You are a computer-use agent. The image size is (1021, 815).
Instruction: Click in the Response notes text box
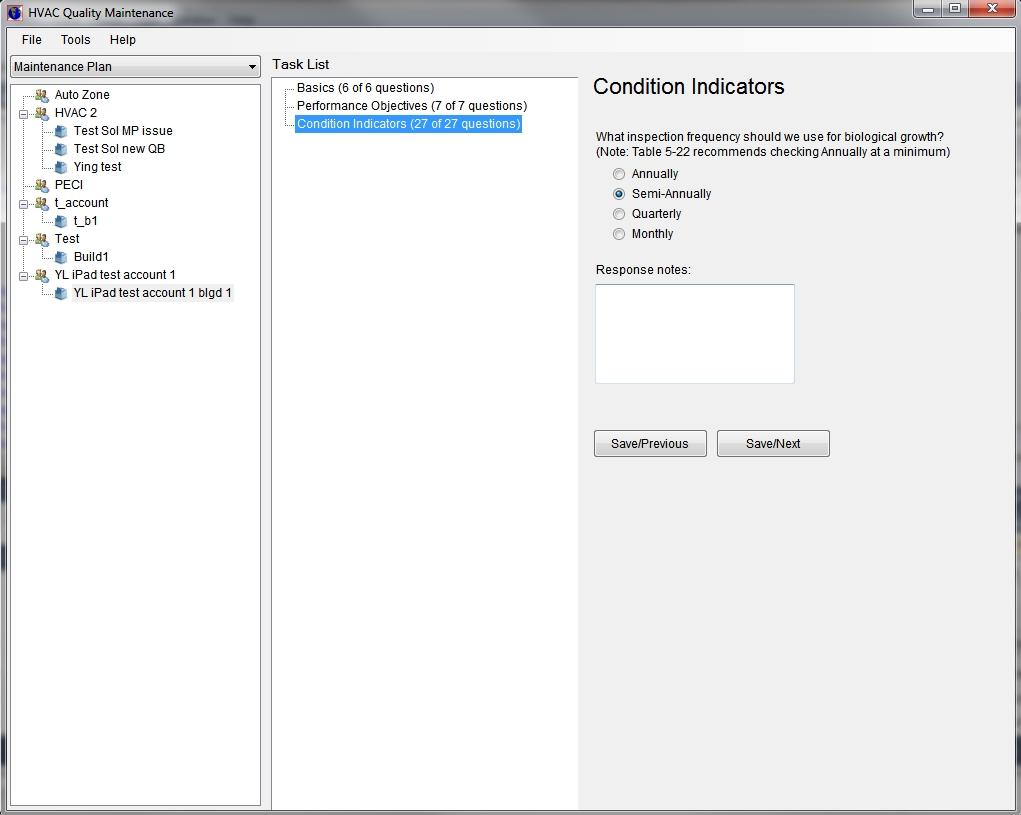tap(695, 333)
